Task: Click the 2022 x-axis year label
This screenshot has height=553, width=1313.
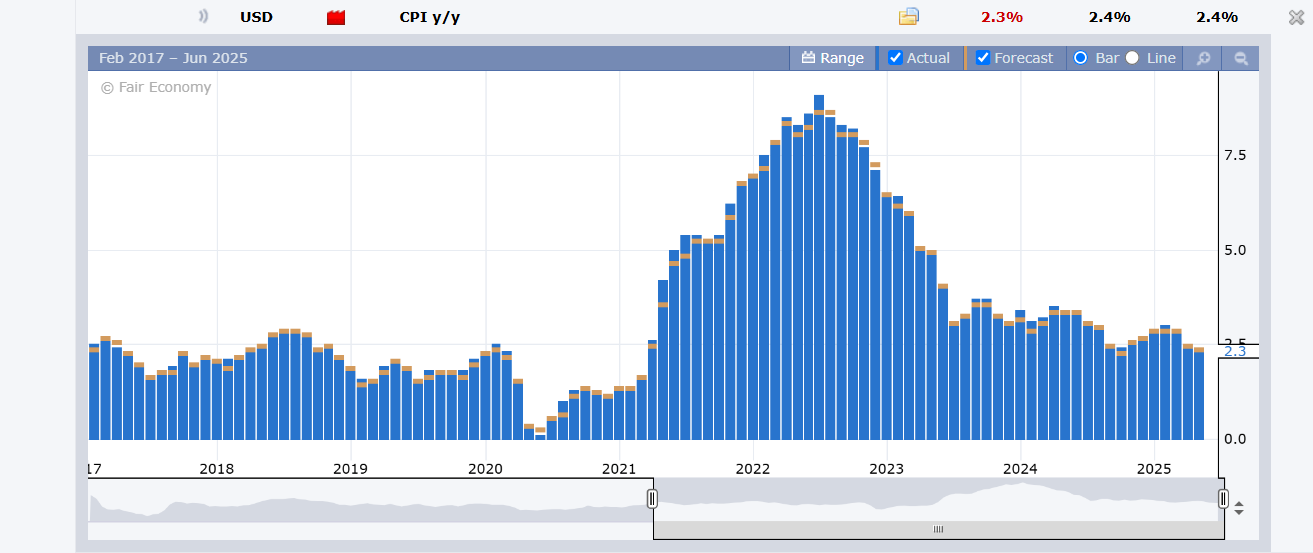Action: pyautogui.click(x=752, y=468)
